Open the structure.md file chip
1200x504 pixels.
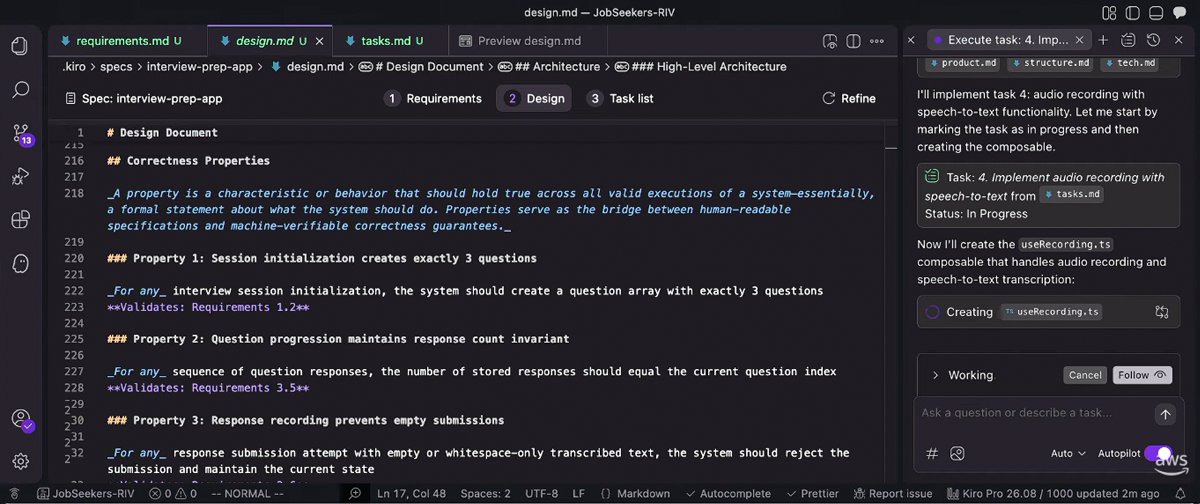pos(1049,63)
